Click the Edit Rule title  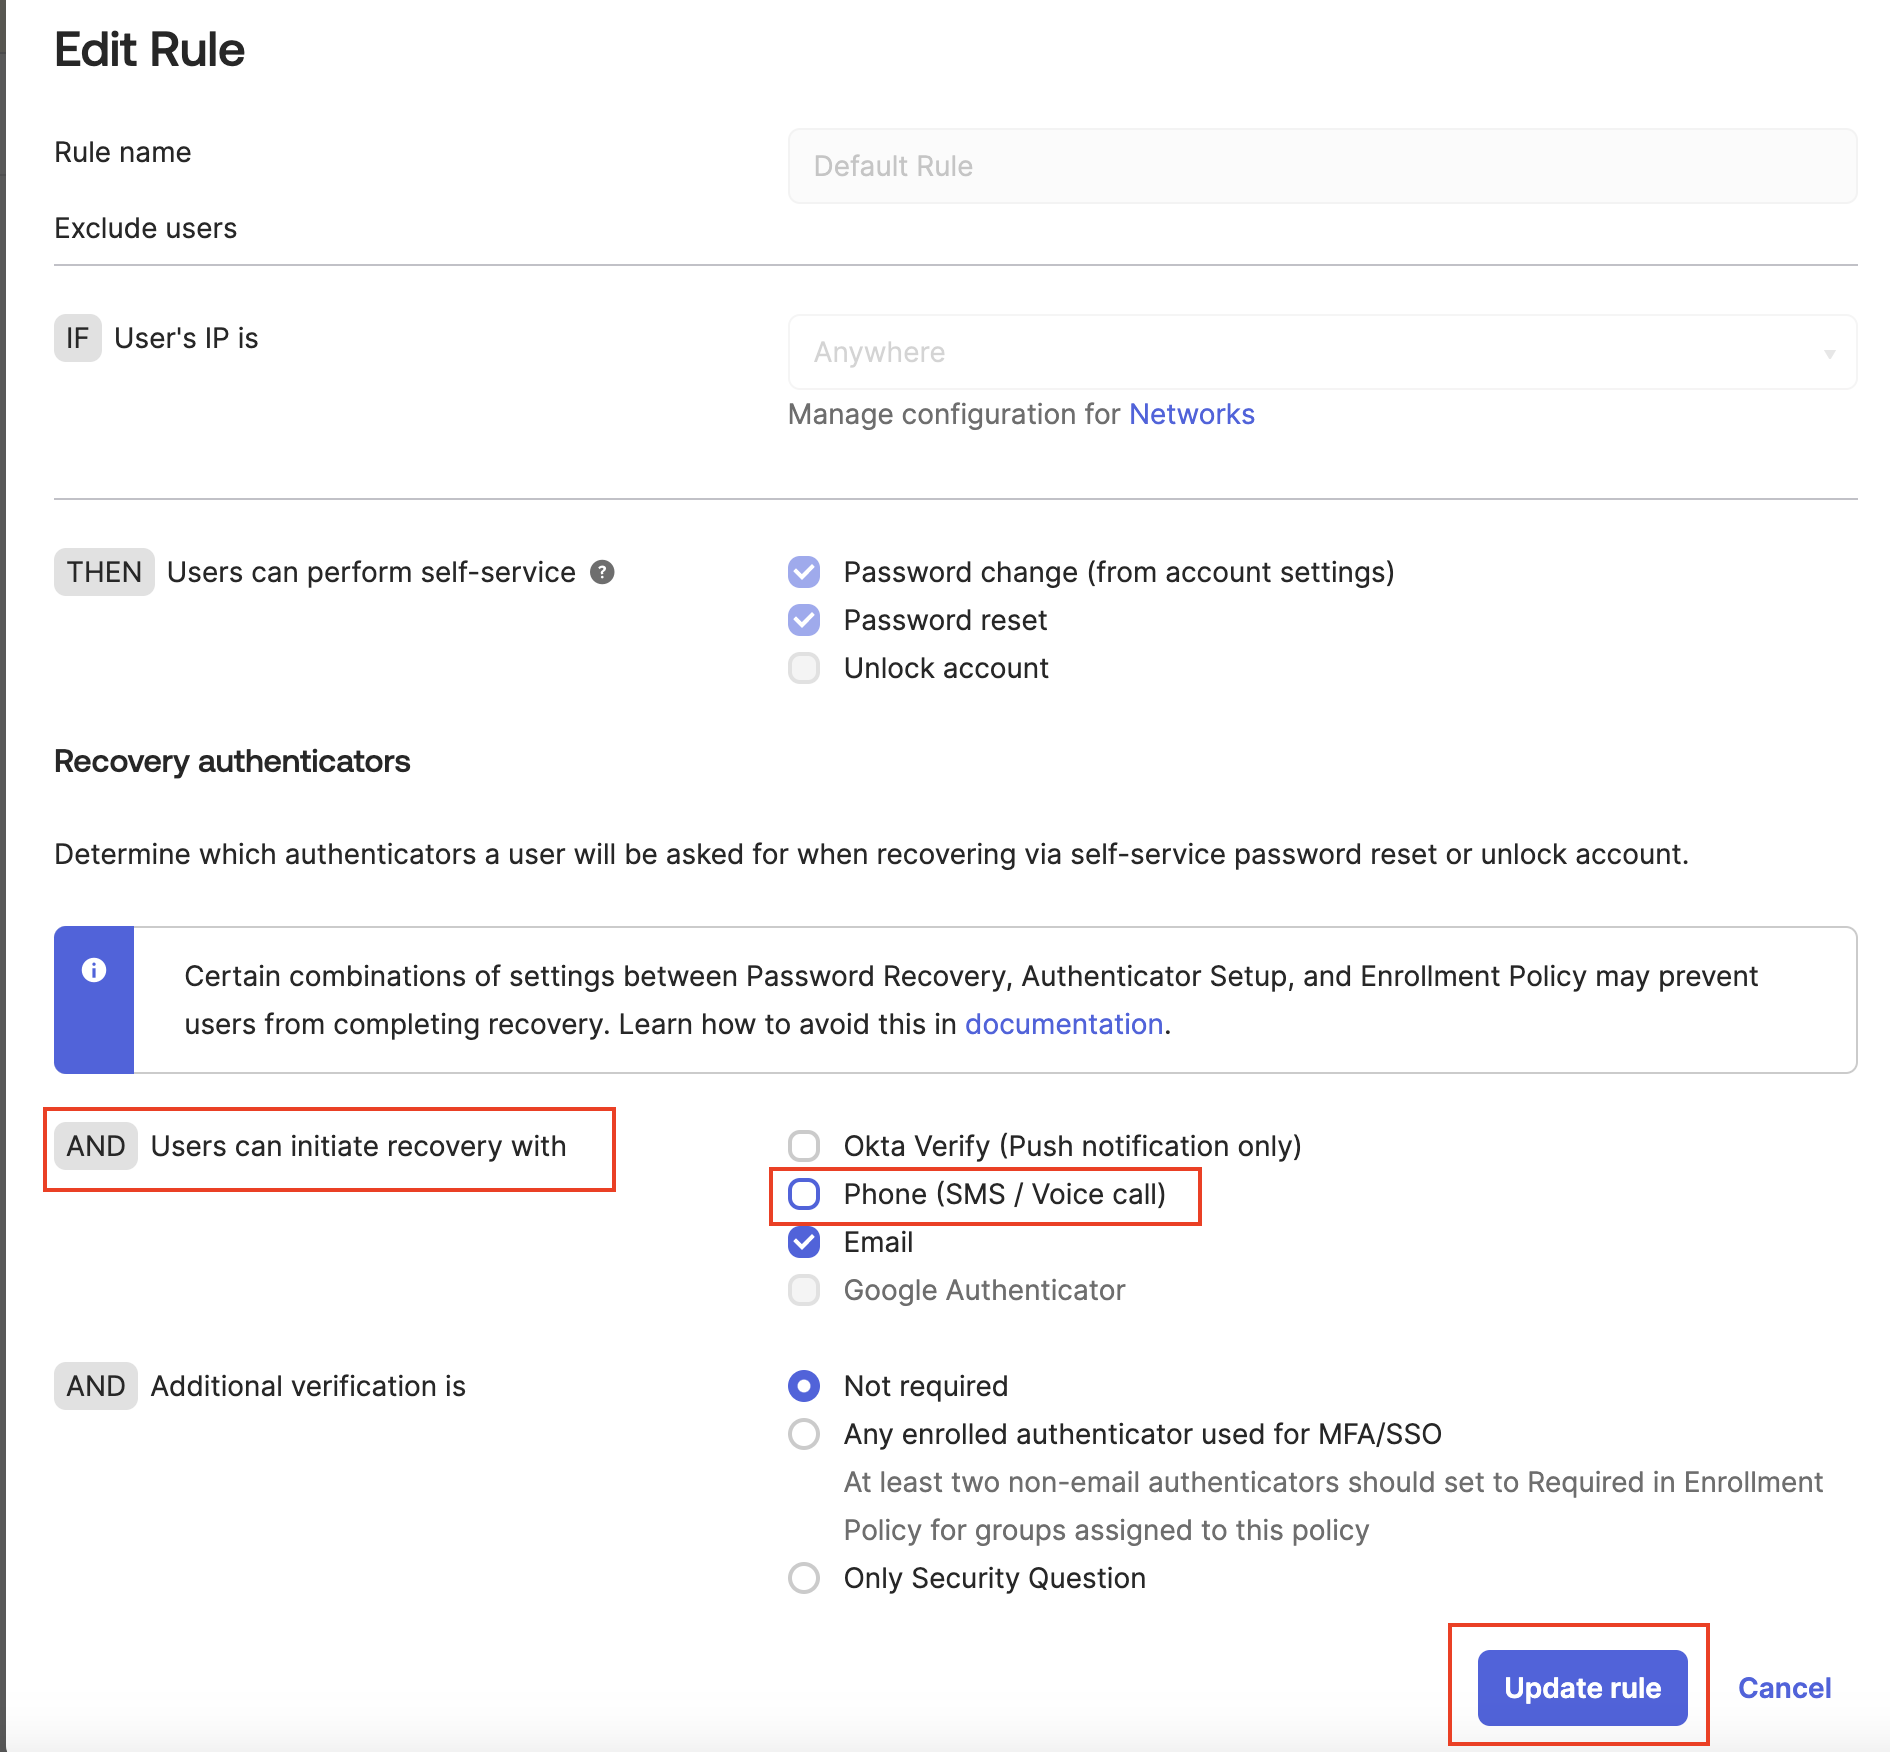(x=150, y=49)
